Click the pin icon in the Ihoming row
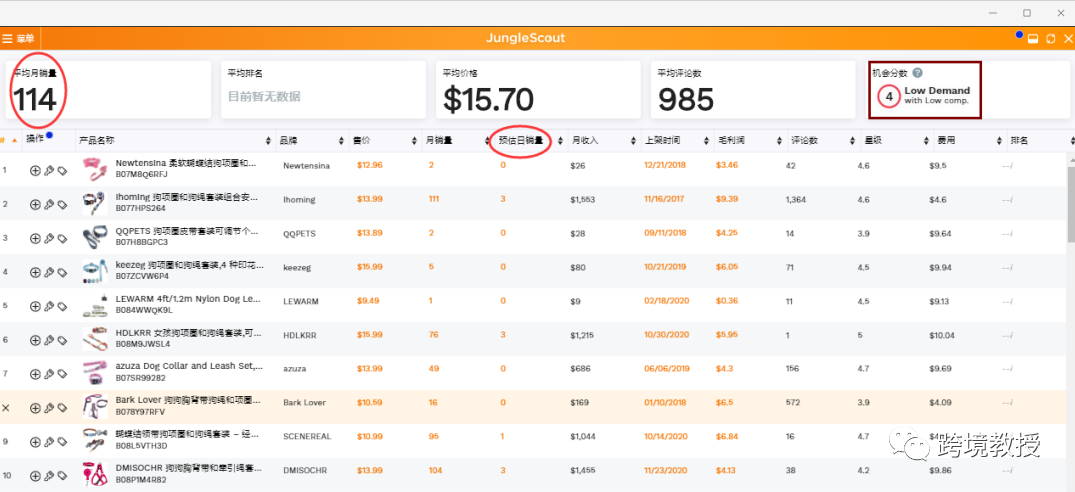This screenshot has width=1075, height=492. click(x=49, y=204)
